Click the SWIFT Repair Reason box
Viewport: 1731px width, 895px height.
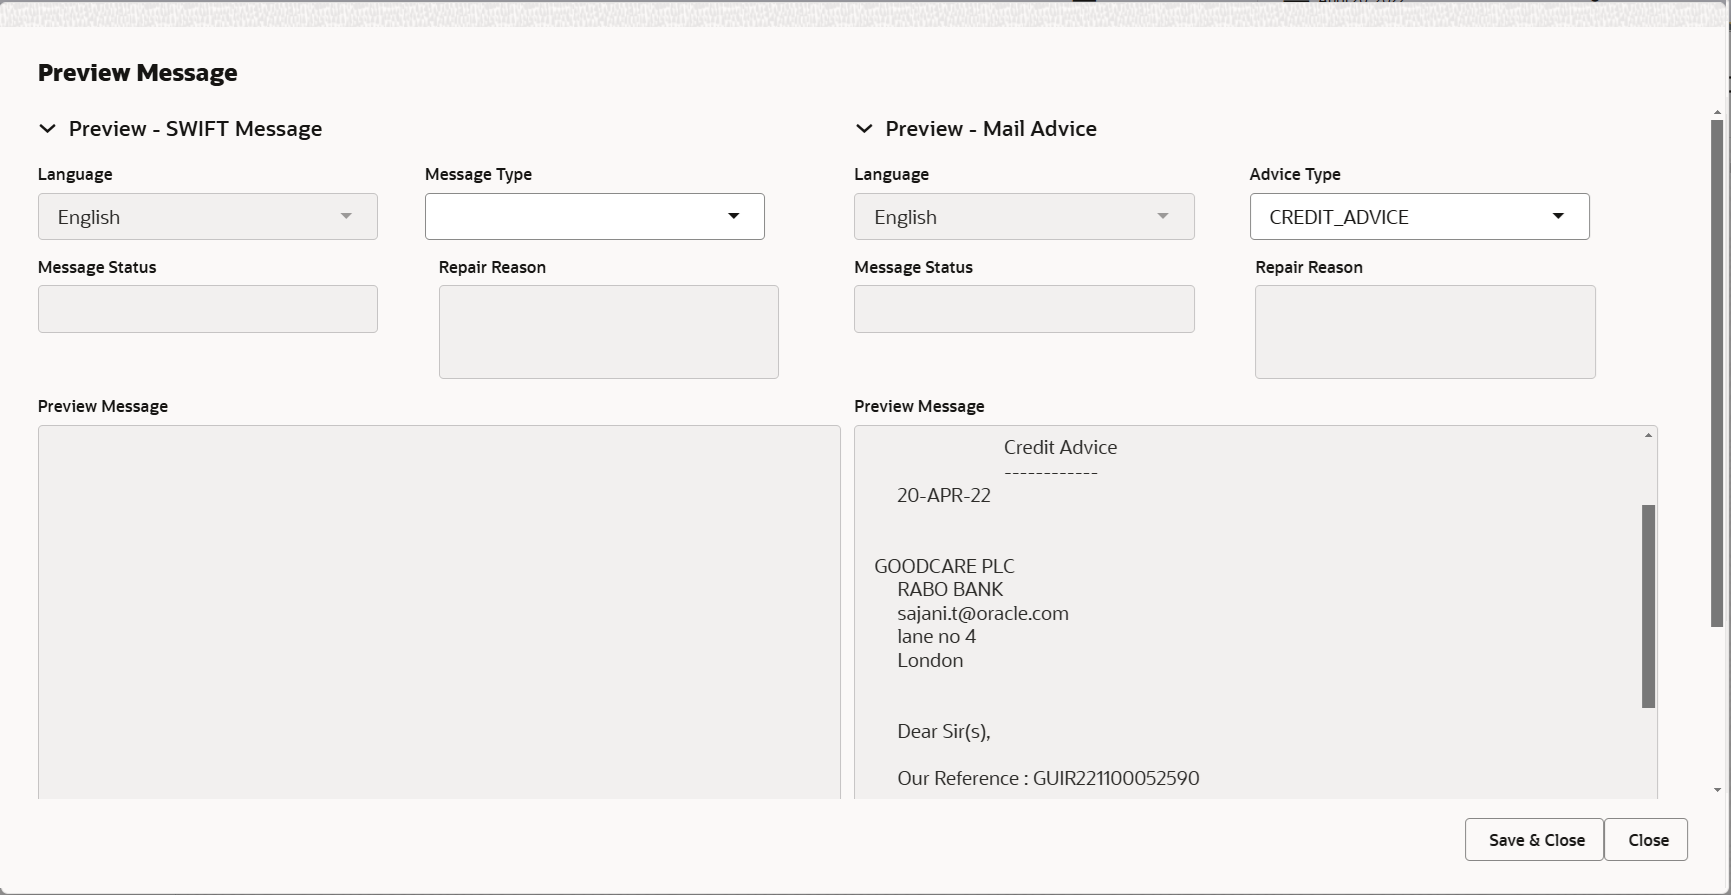pos(609,332)
